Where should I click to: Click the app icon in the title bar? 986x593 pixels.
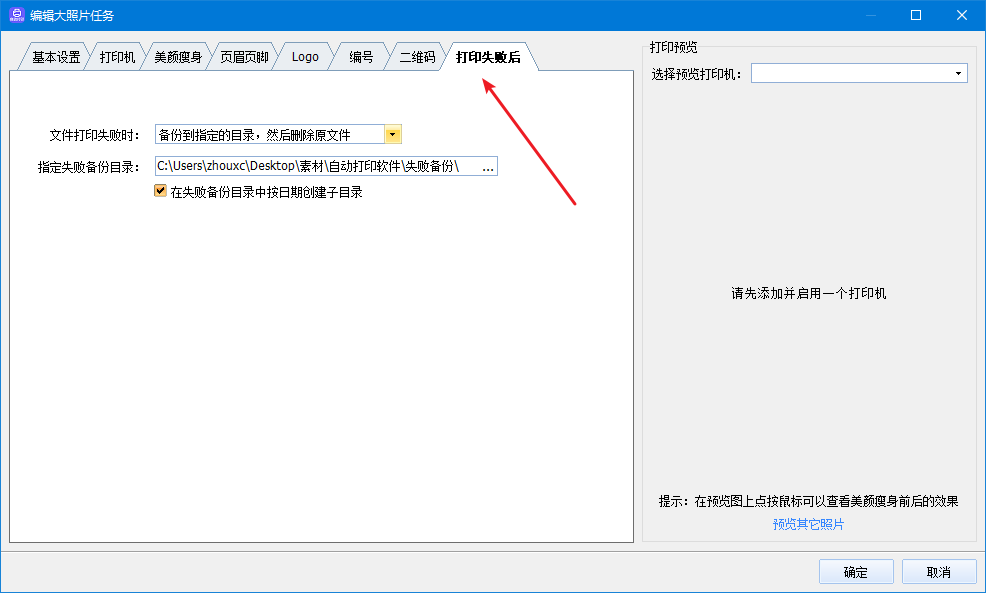pyautogui.click(x=16, y=15)
